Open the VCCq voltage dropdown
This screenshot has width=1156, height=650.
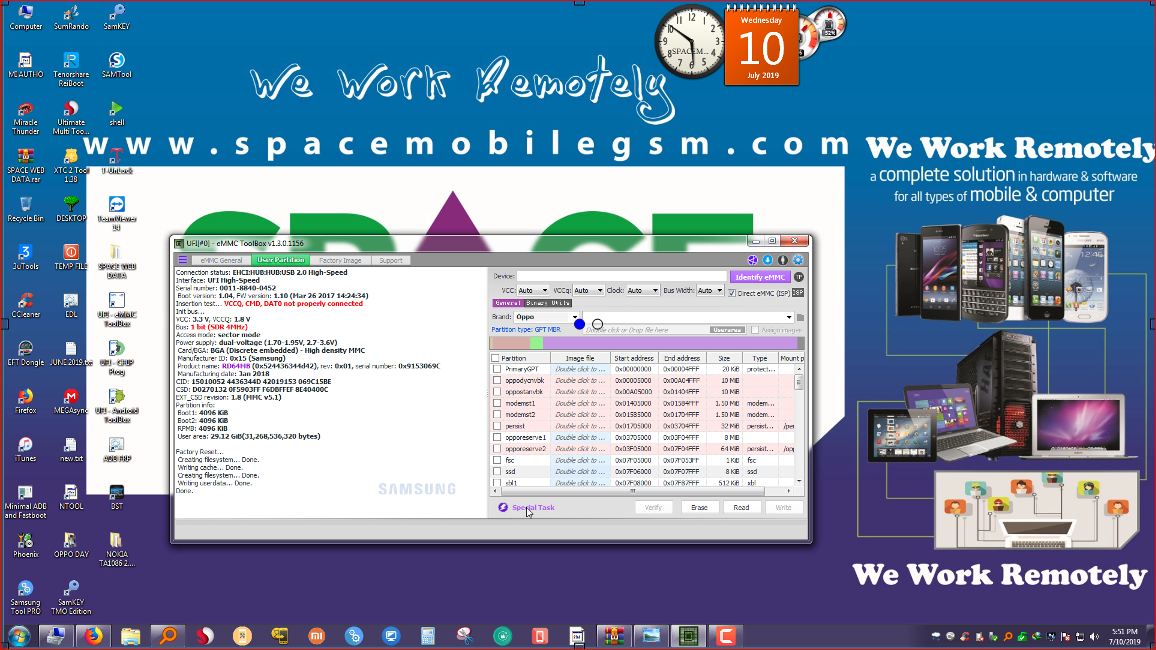[588, 290]
